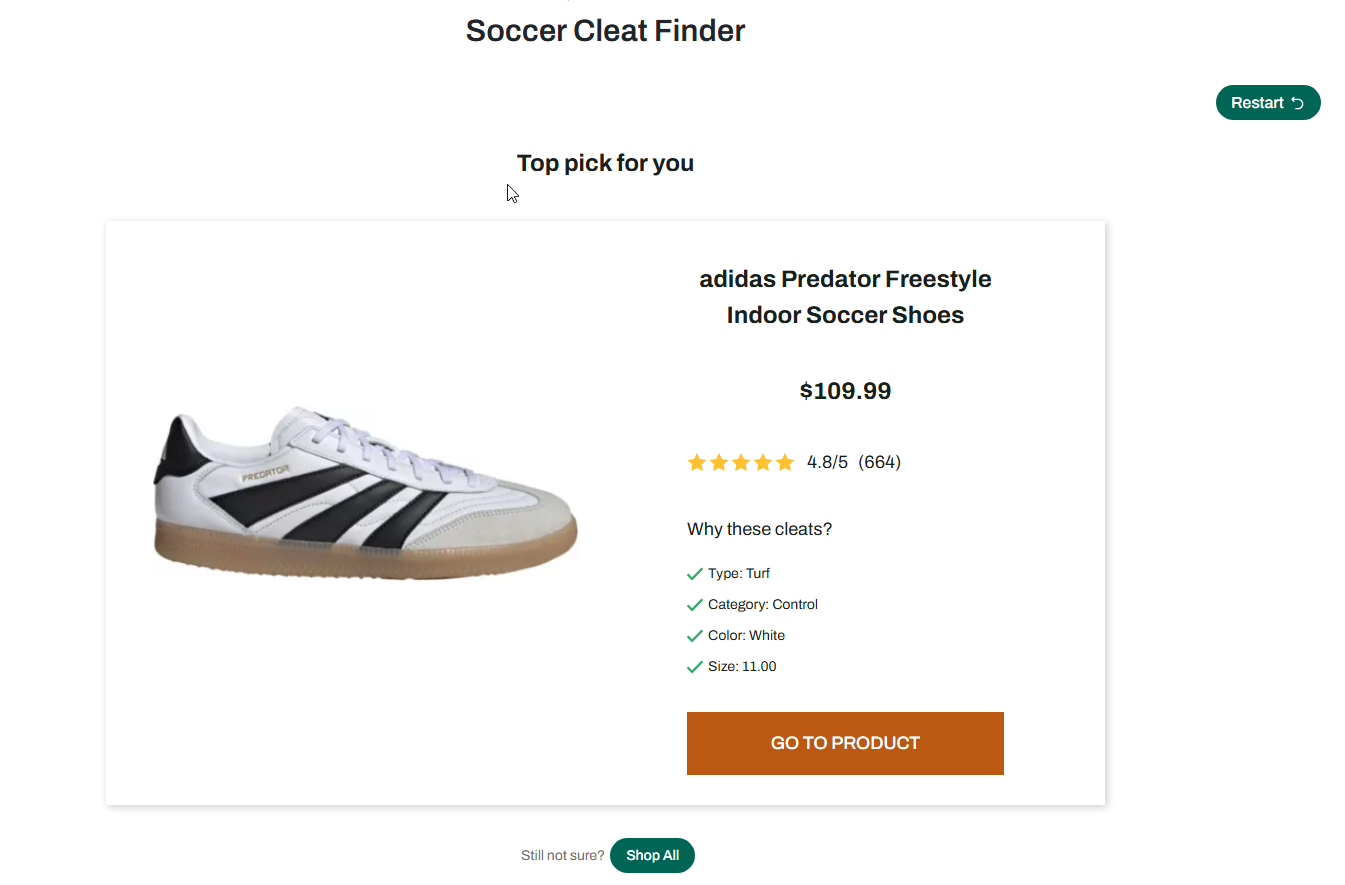Click the third rating star

click(x=741, y=462)
